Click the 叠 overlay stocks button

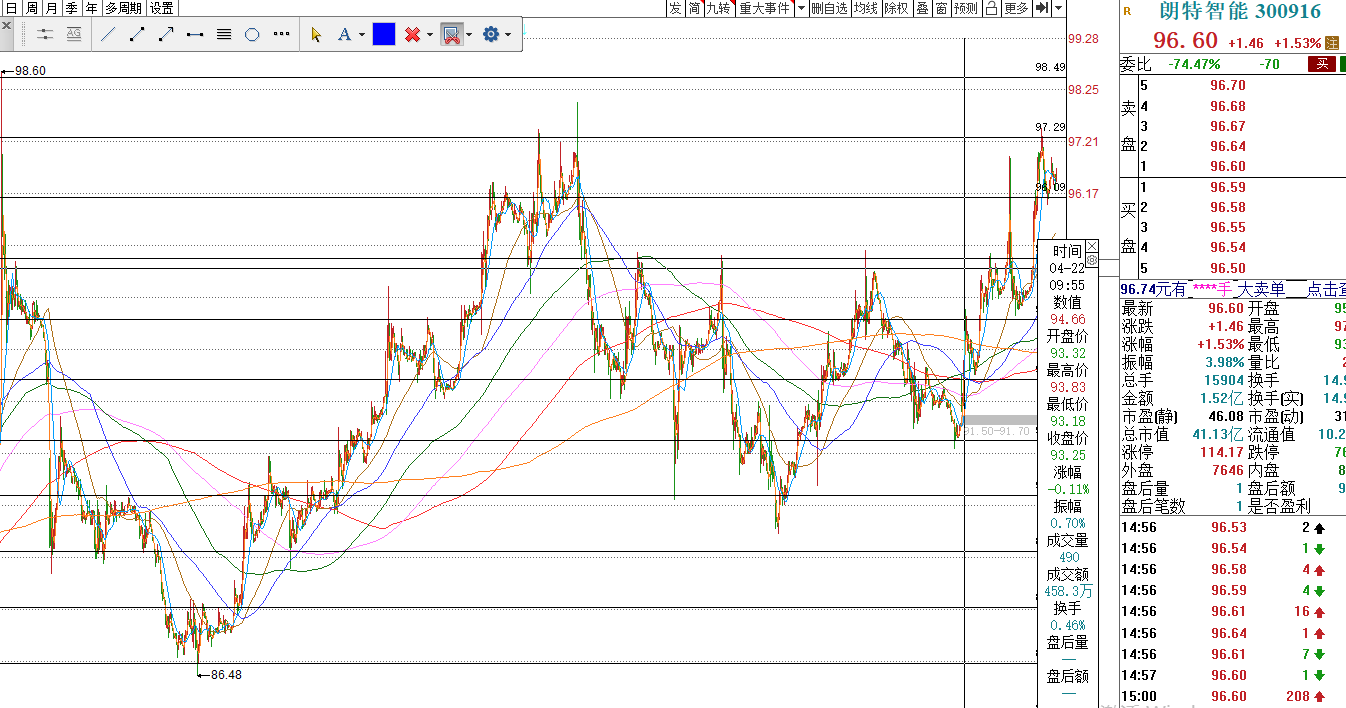tap(922, 8)
